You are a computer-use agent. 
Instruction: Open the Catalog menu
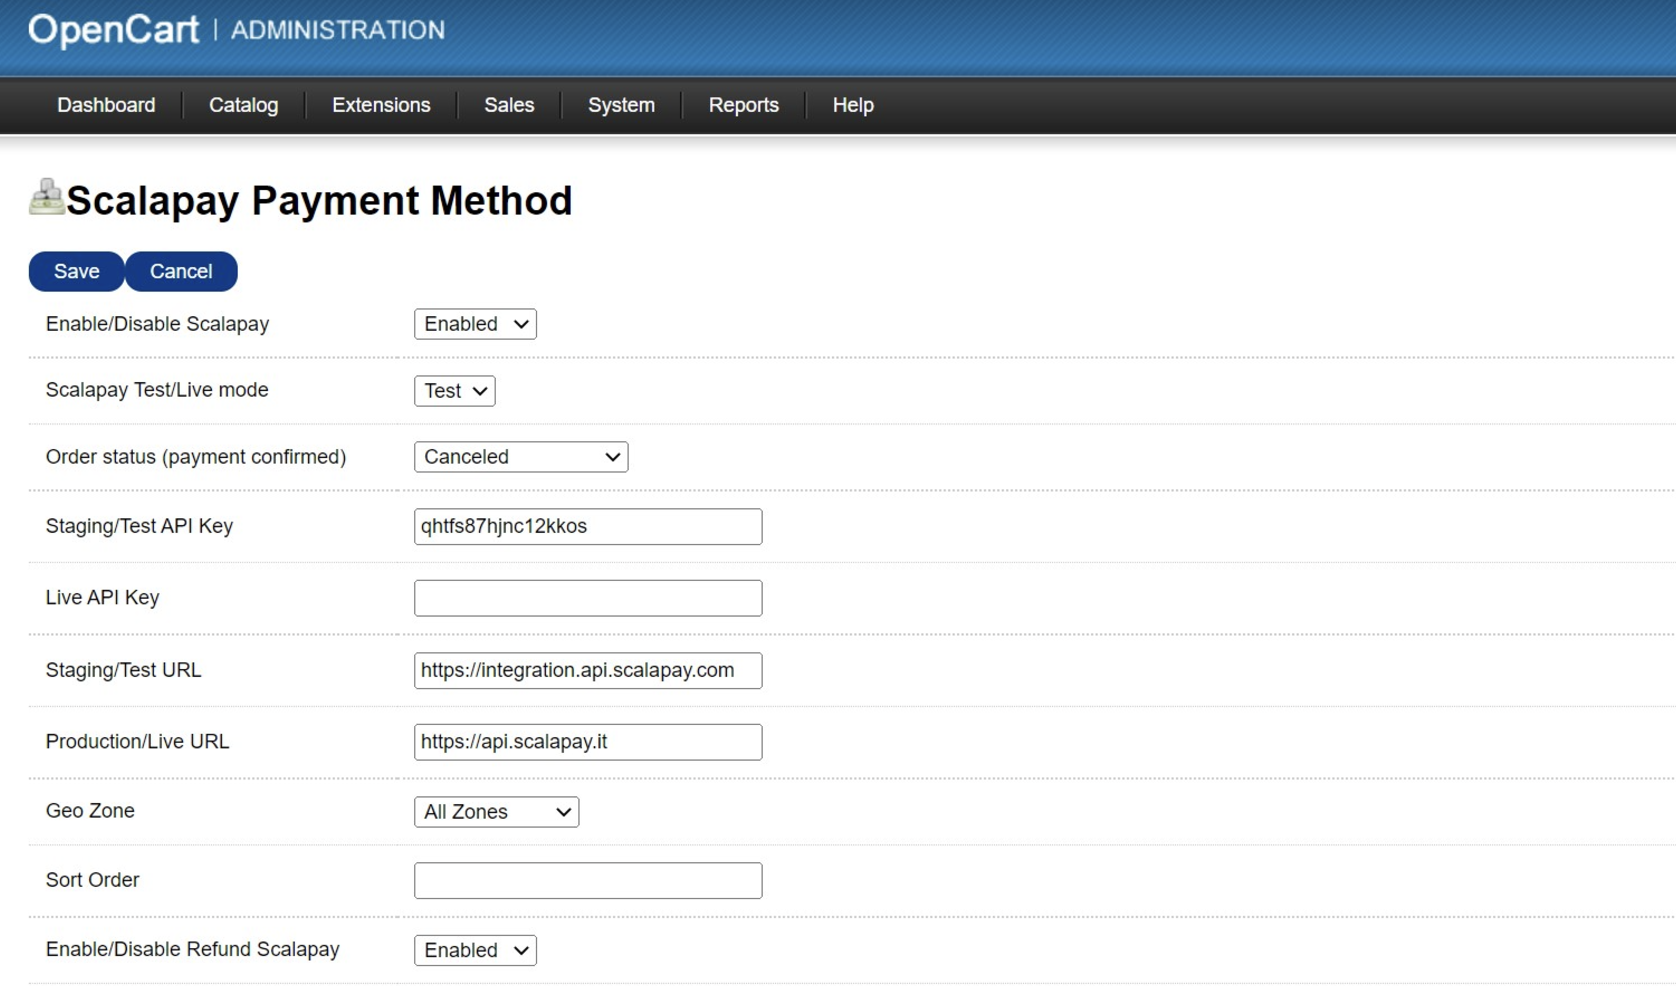[243, 105]
